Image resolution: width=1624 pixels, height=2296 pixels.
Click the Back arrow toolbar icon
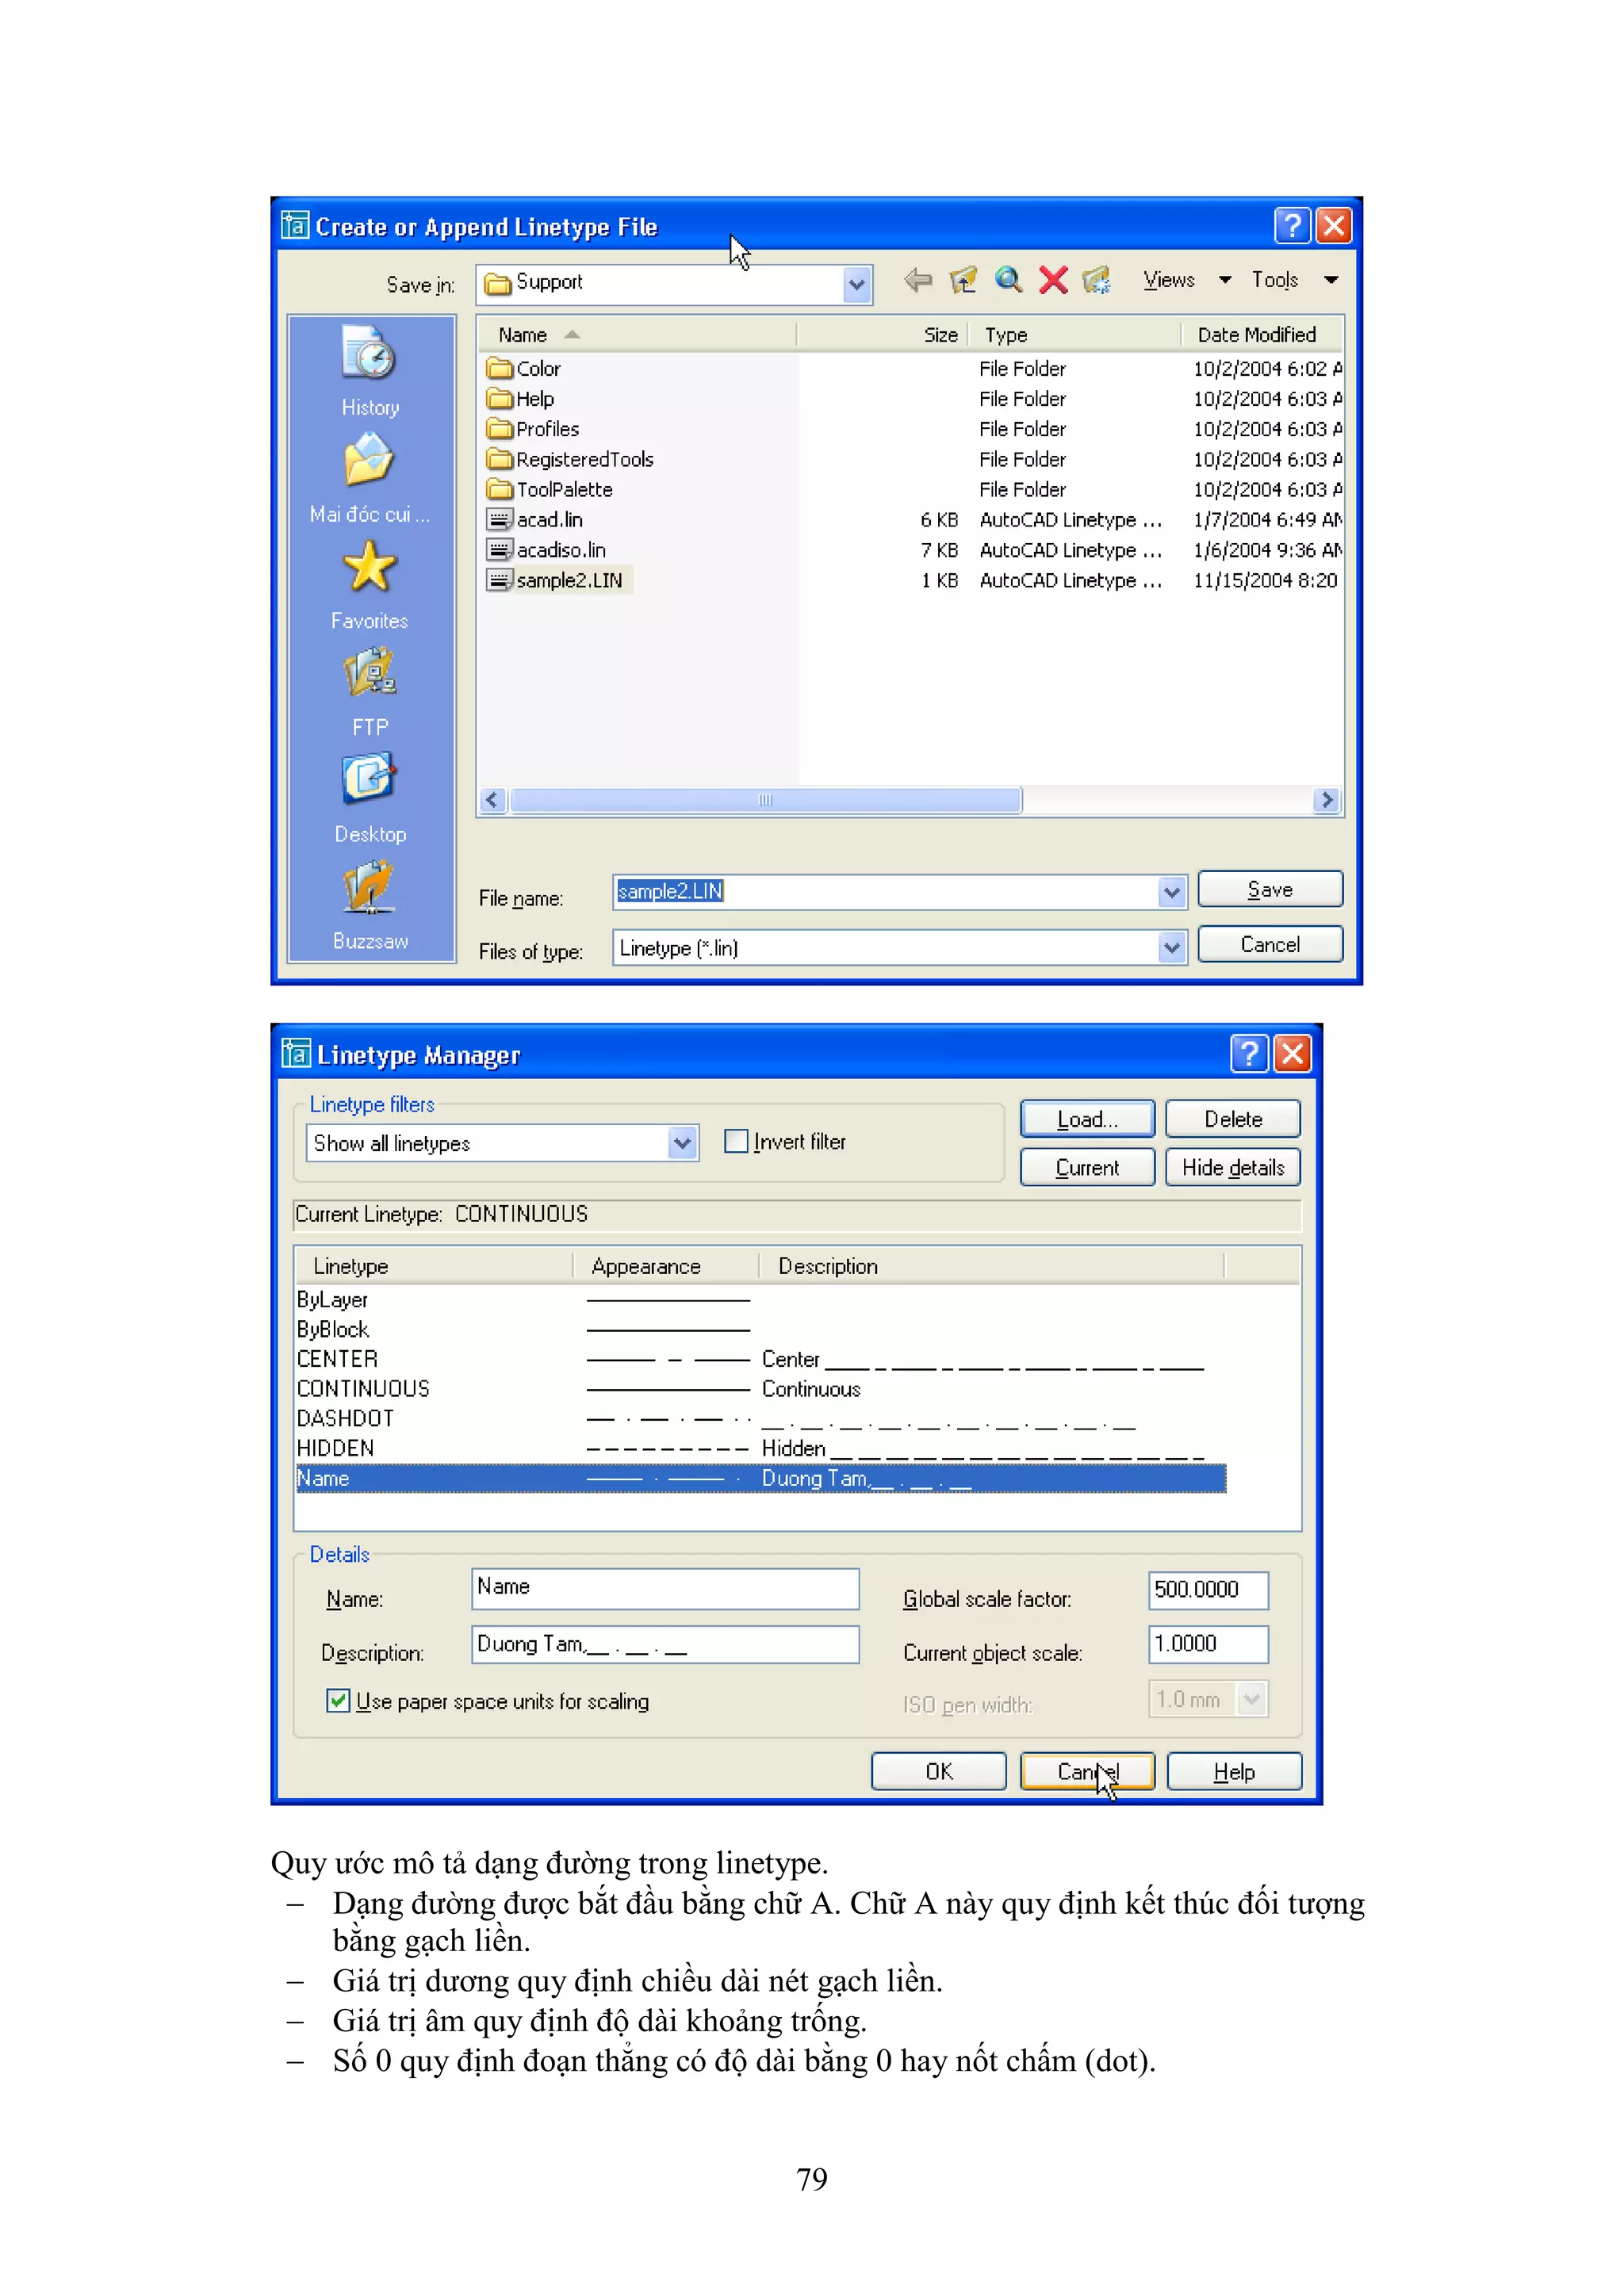(917, 281)
